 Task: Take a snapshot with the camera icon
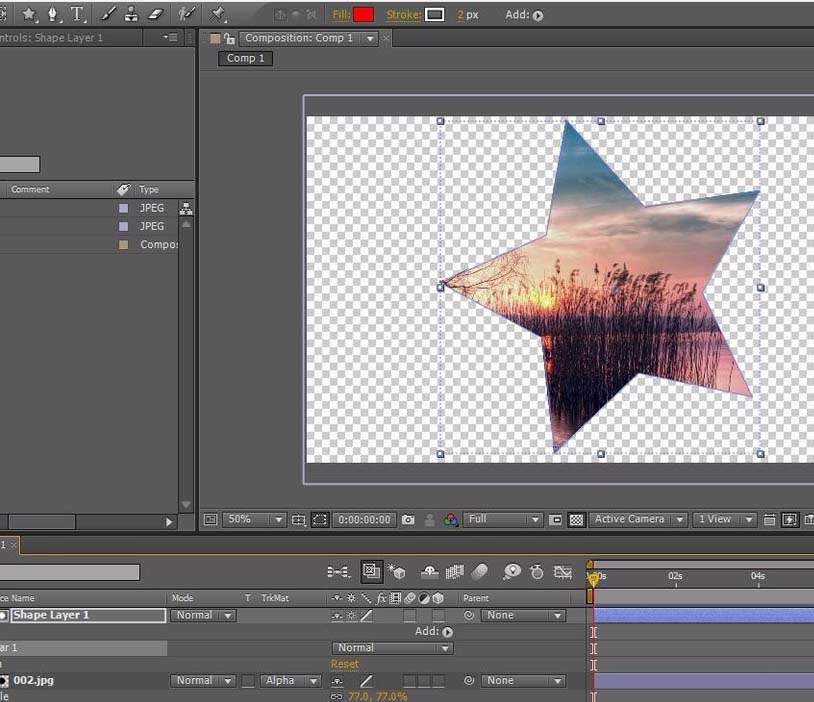tap(408, 520)
